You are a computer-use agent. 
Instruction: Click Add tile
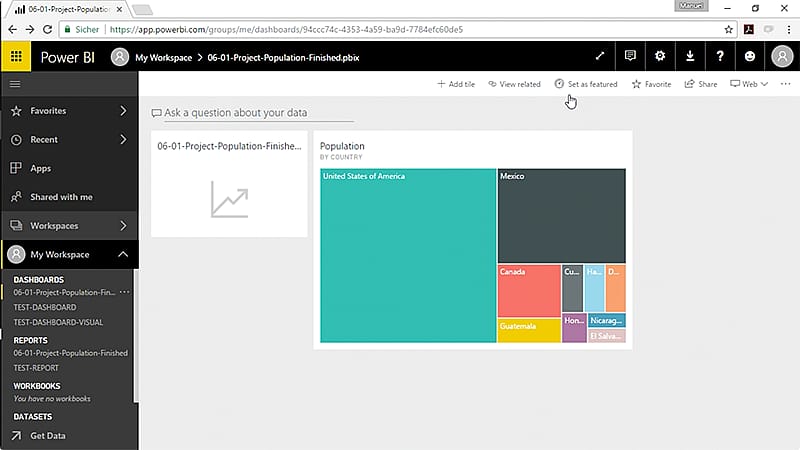[x=456, y=84]
